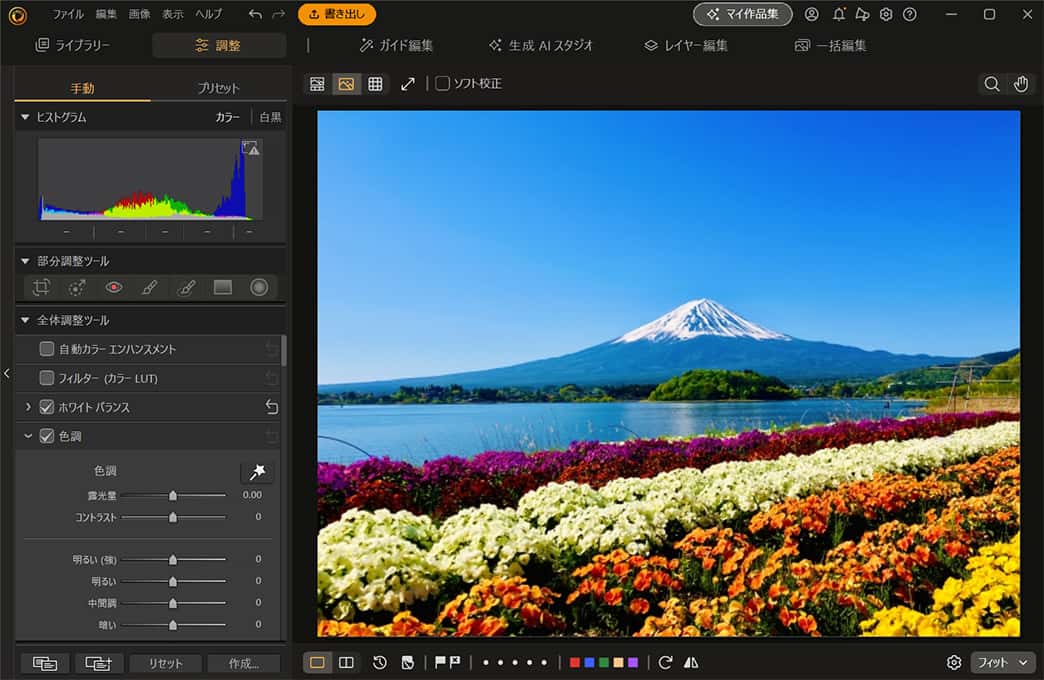Pick the adjustment brush tool
The width and height of the screenshot is (1044, 680).
coord(150,287)
